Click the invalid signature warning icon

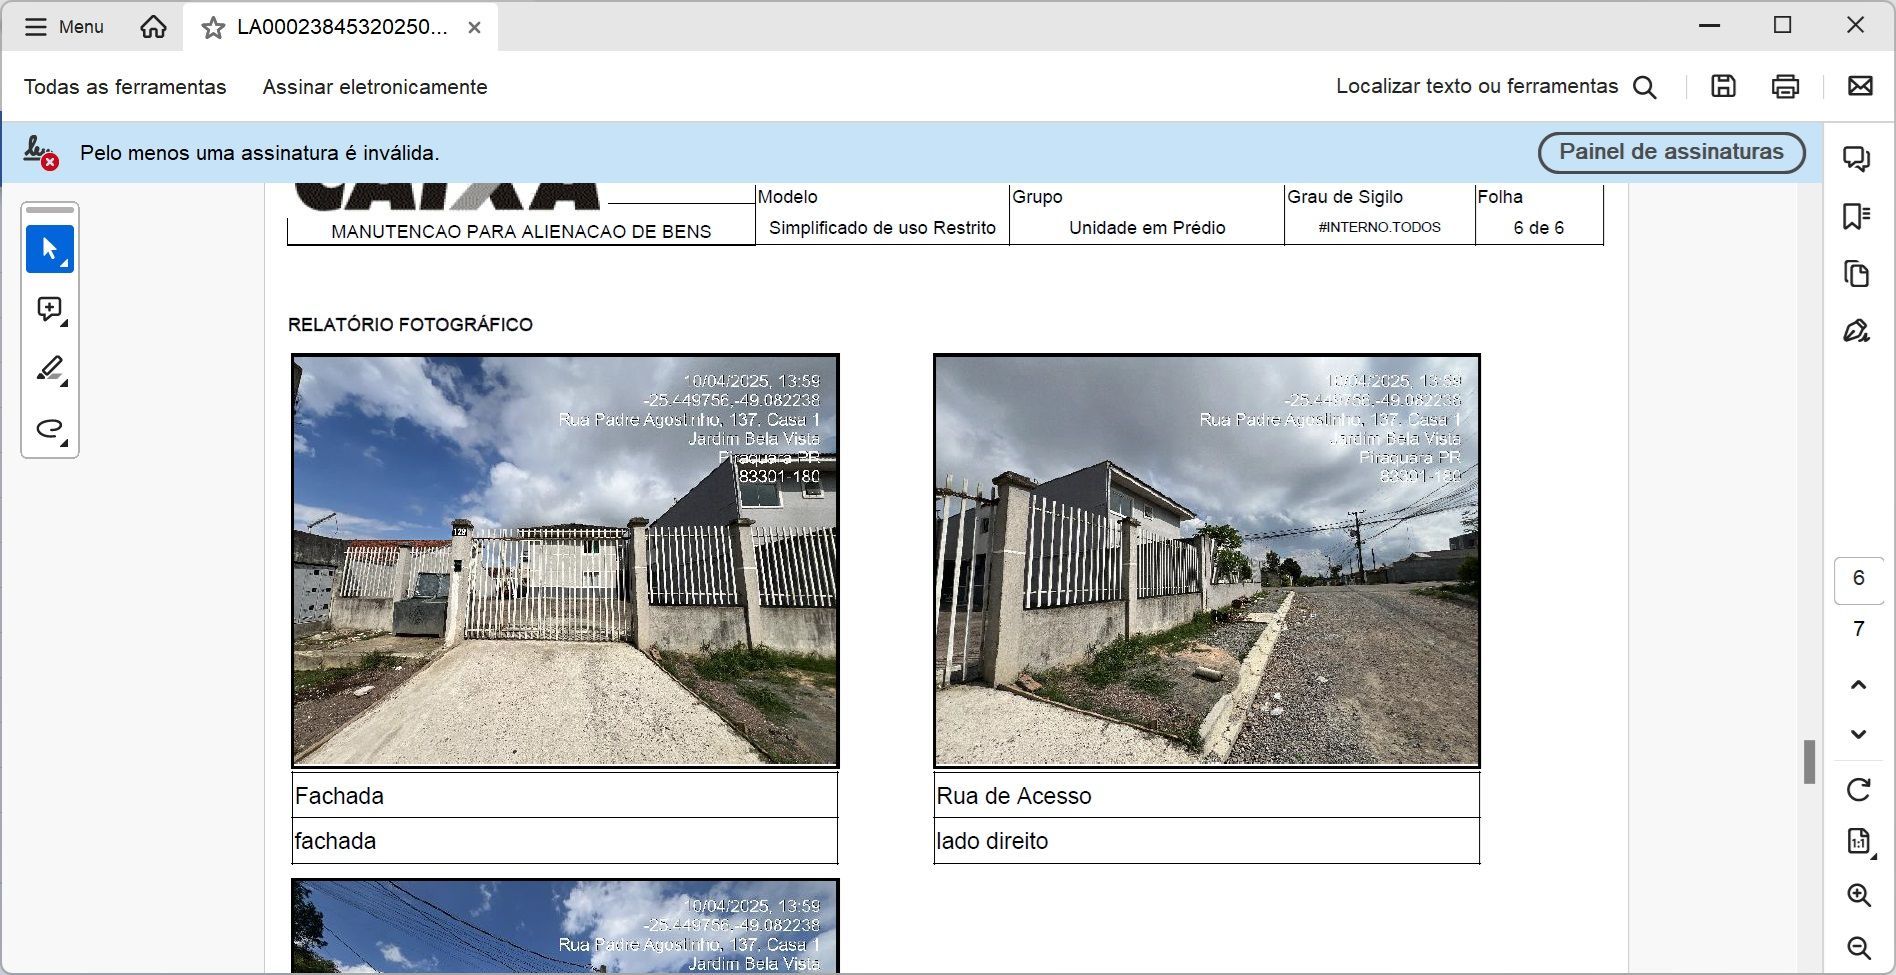(x=41, y=153)
